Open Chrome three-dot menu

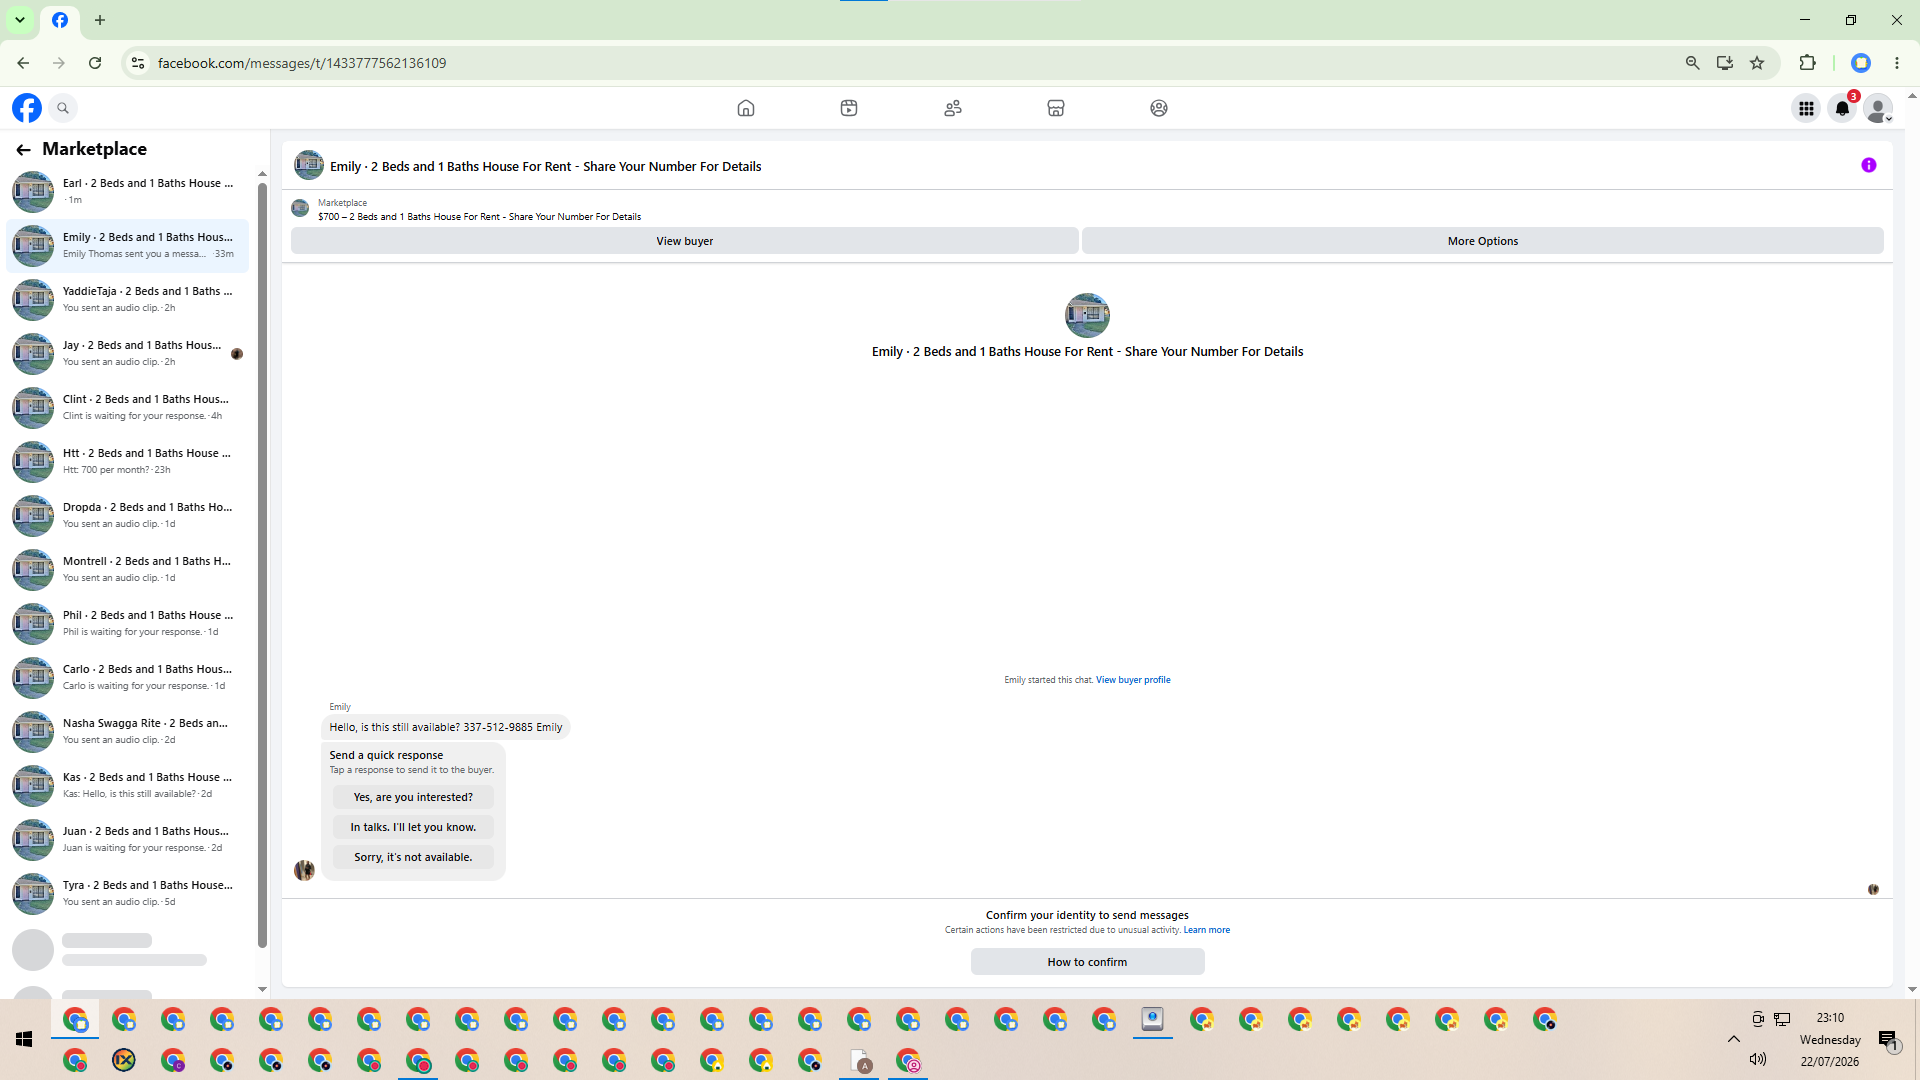(x=1897, y=63)
